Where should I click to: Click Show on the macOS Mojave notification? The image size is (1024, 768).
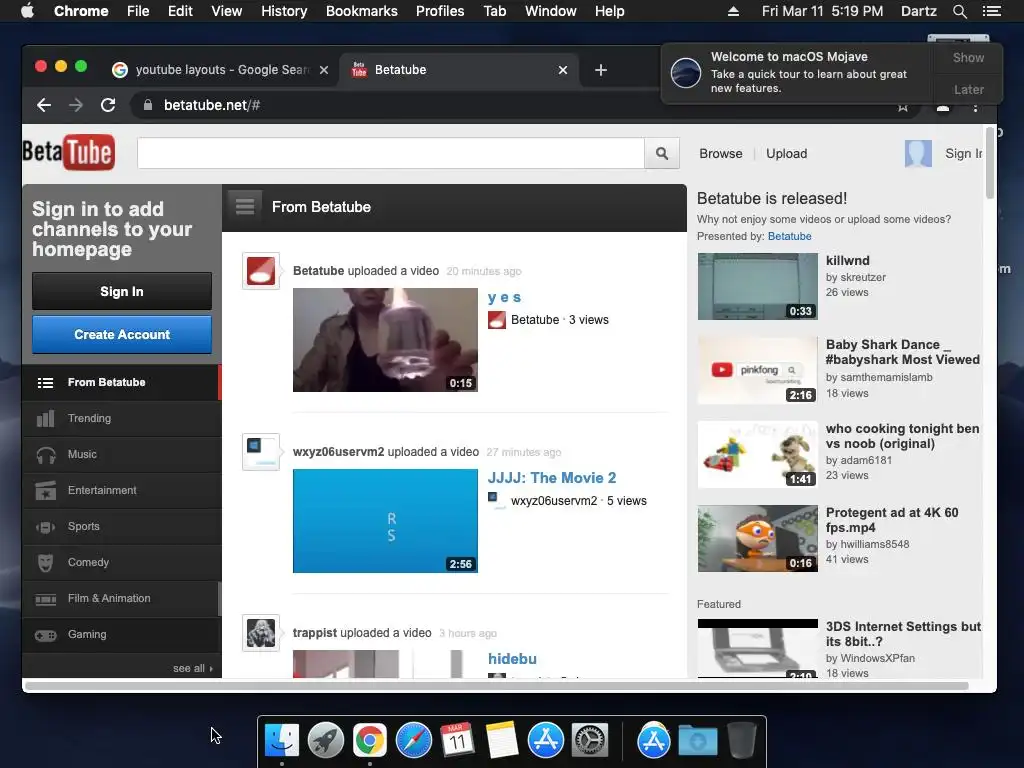pyautogui.click(x=968, y=57)
